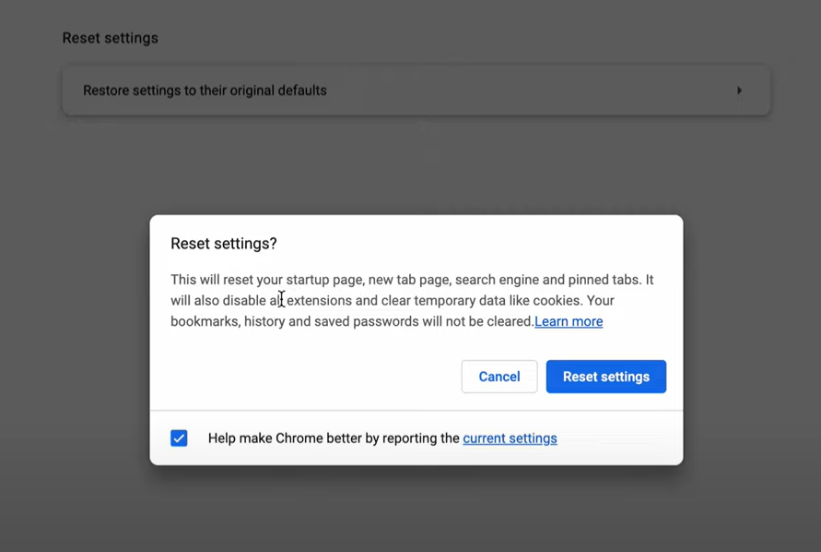Image resolution: width=821 pixels, height=552 pixels.
Task: Expand Restore settings to their original defaults
Action: click(x=416, y=91)
